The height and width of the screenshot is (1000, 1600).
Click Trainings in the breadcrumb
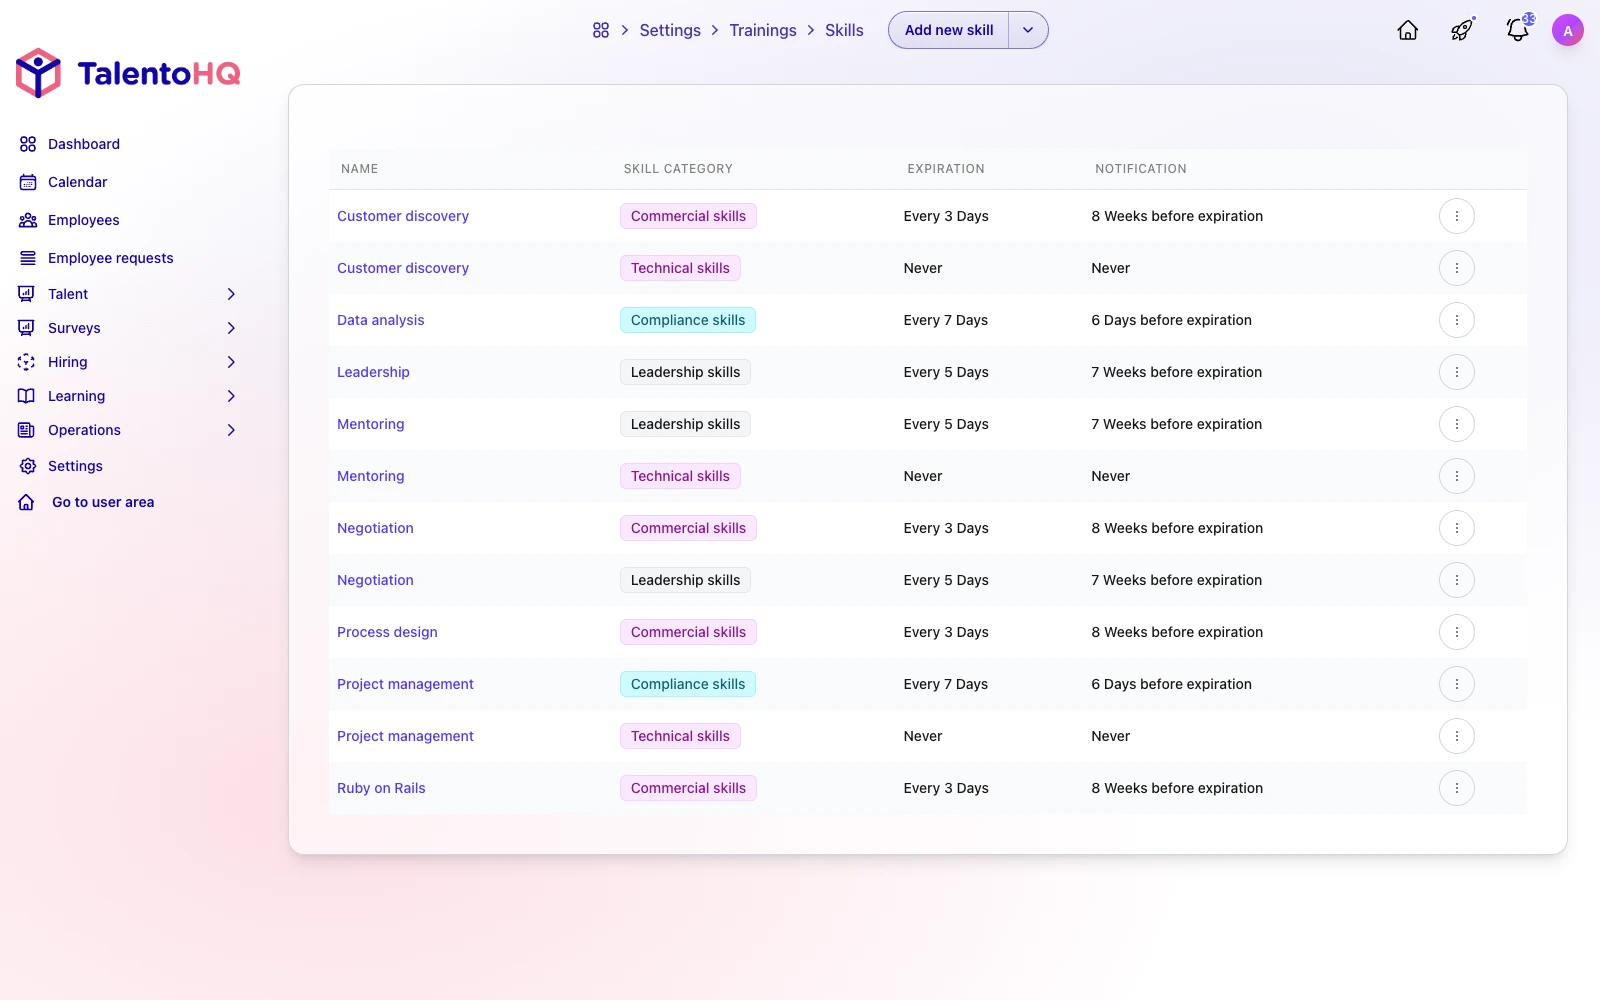click(x=763, y=30)
